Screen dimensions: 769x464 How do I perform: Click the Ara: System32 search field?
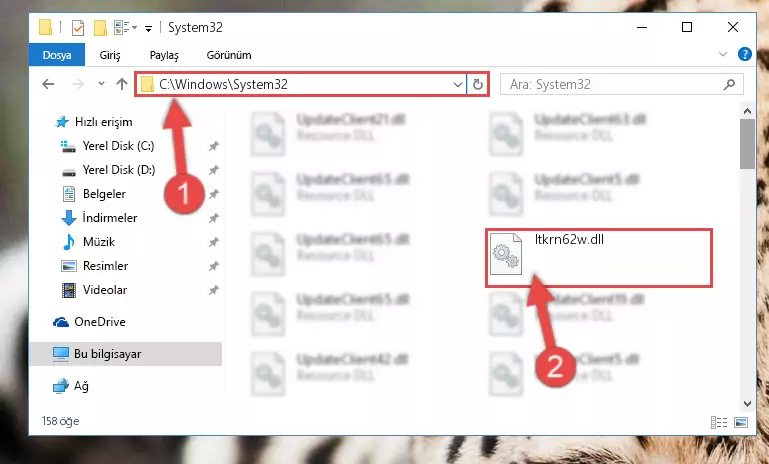[613, 84]
